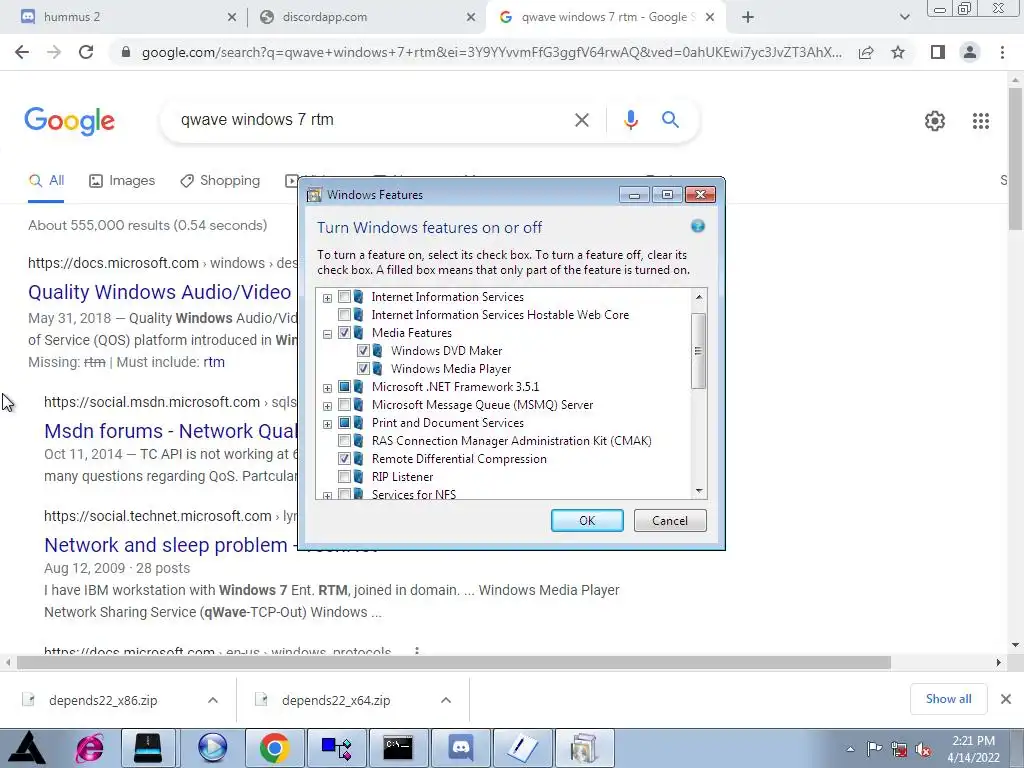The width and height of the screenshot is (1024, 768).
Task: Reload the Google search page
Action: tap(86, 52)
